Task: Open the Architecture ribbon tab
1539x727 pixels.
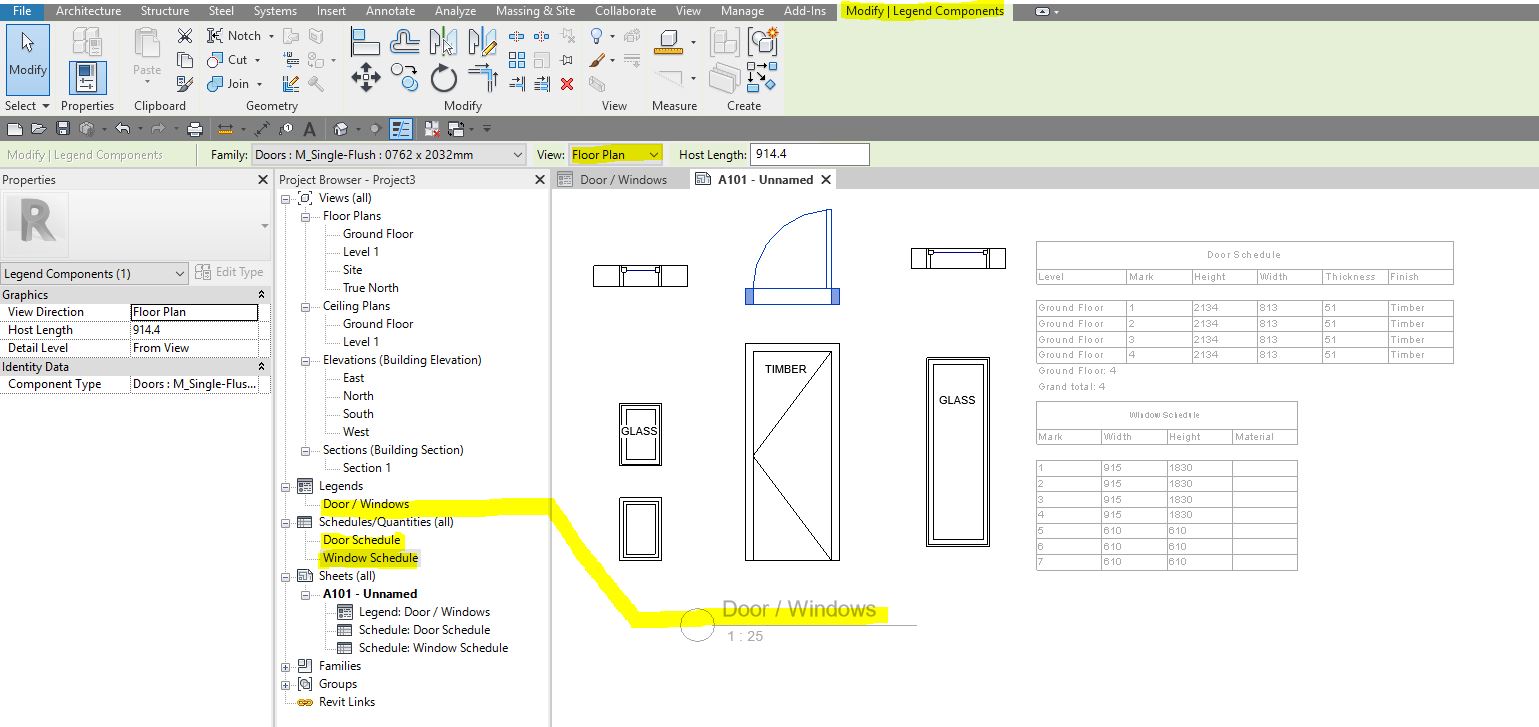Action: tap(88, 11)
